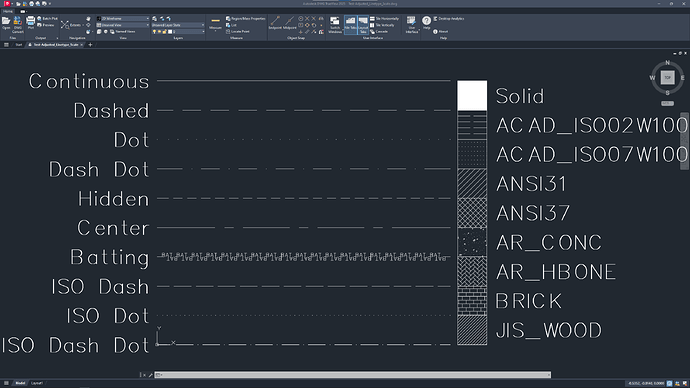Open the About dialog
Screen dimensions: 690x388
coord(440,32)
